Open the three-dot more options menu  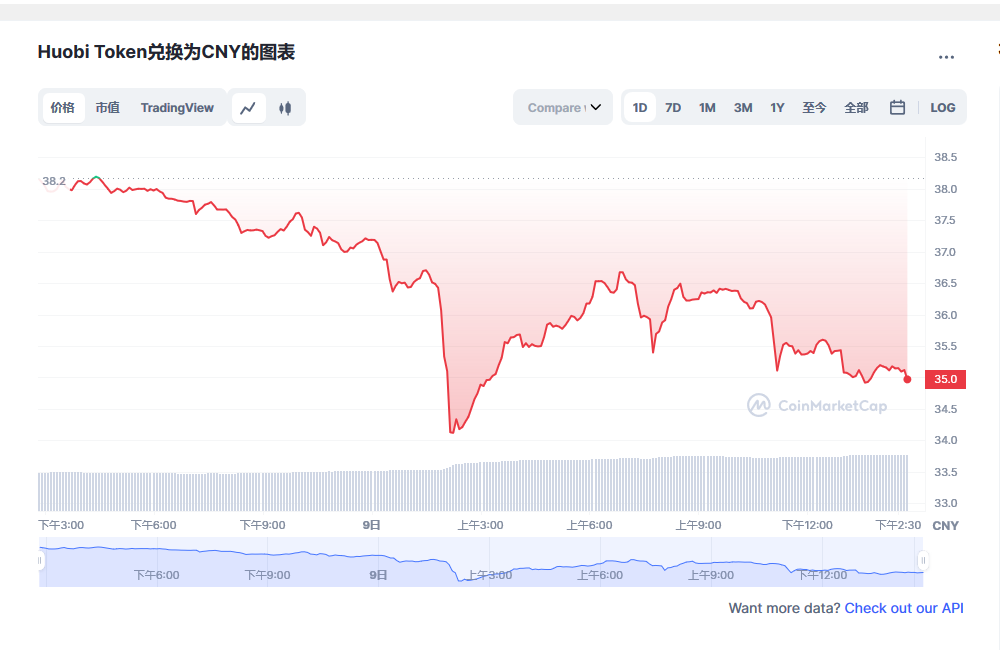946,57
